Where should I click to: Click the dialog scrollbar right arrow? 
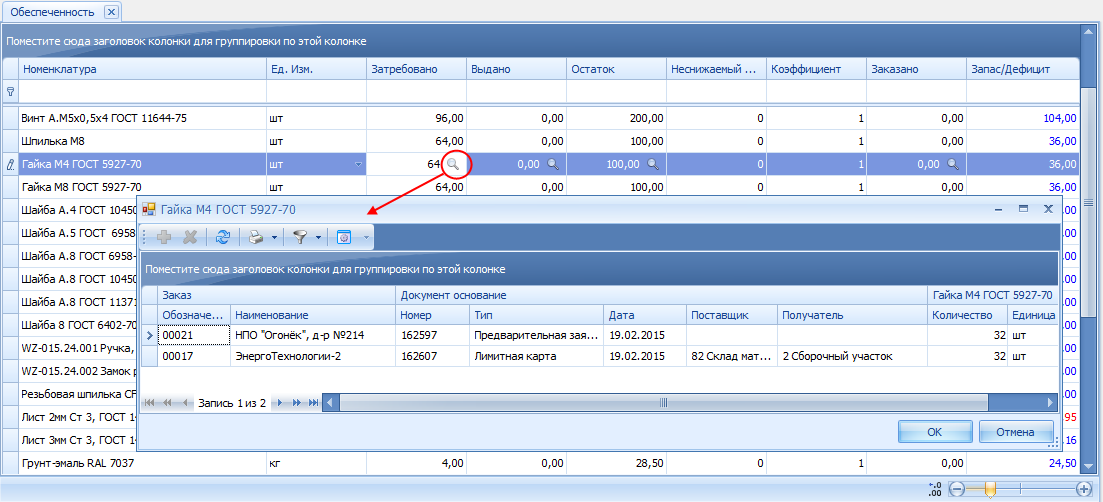pyautogui.click(x=1050, y=403)
